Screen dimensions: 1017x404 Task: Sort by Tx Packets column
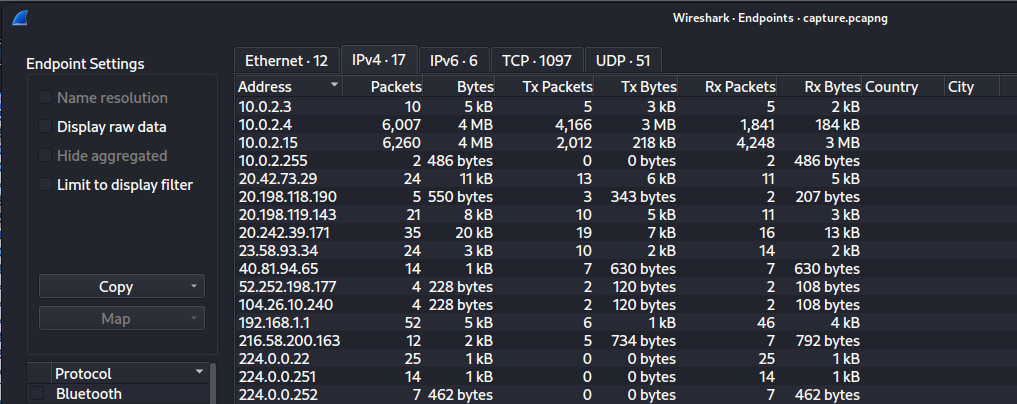coord(544,87)
